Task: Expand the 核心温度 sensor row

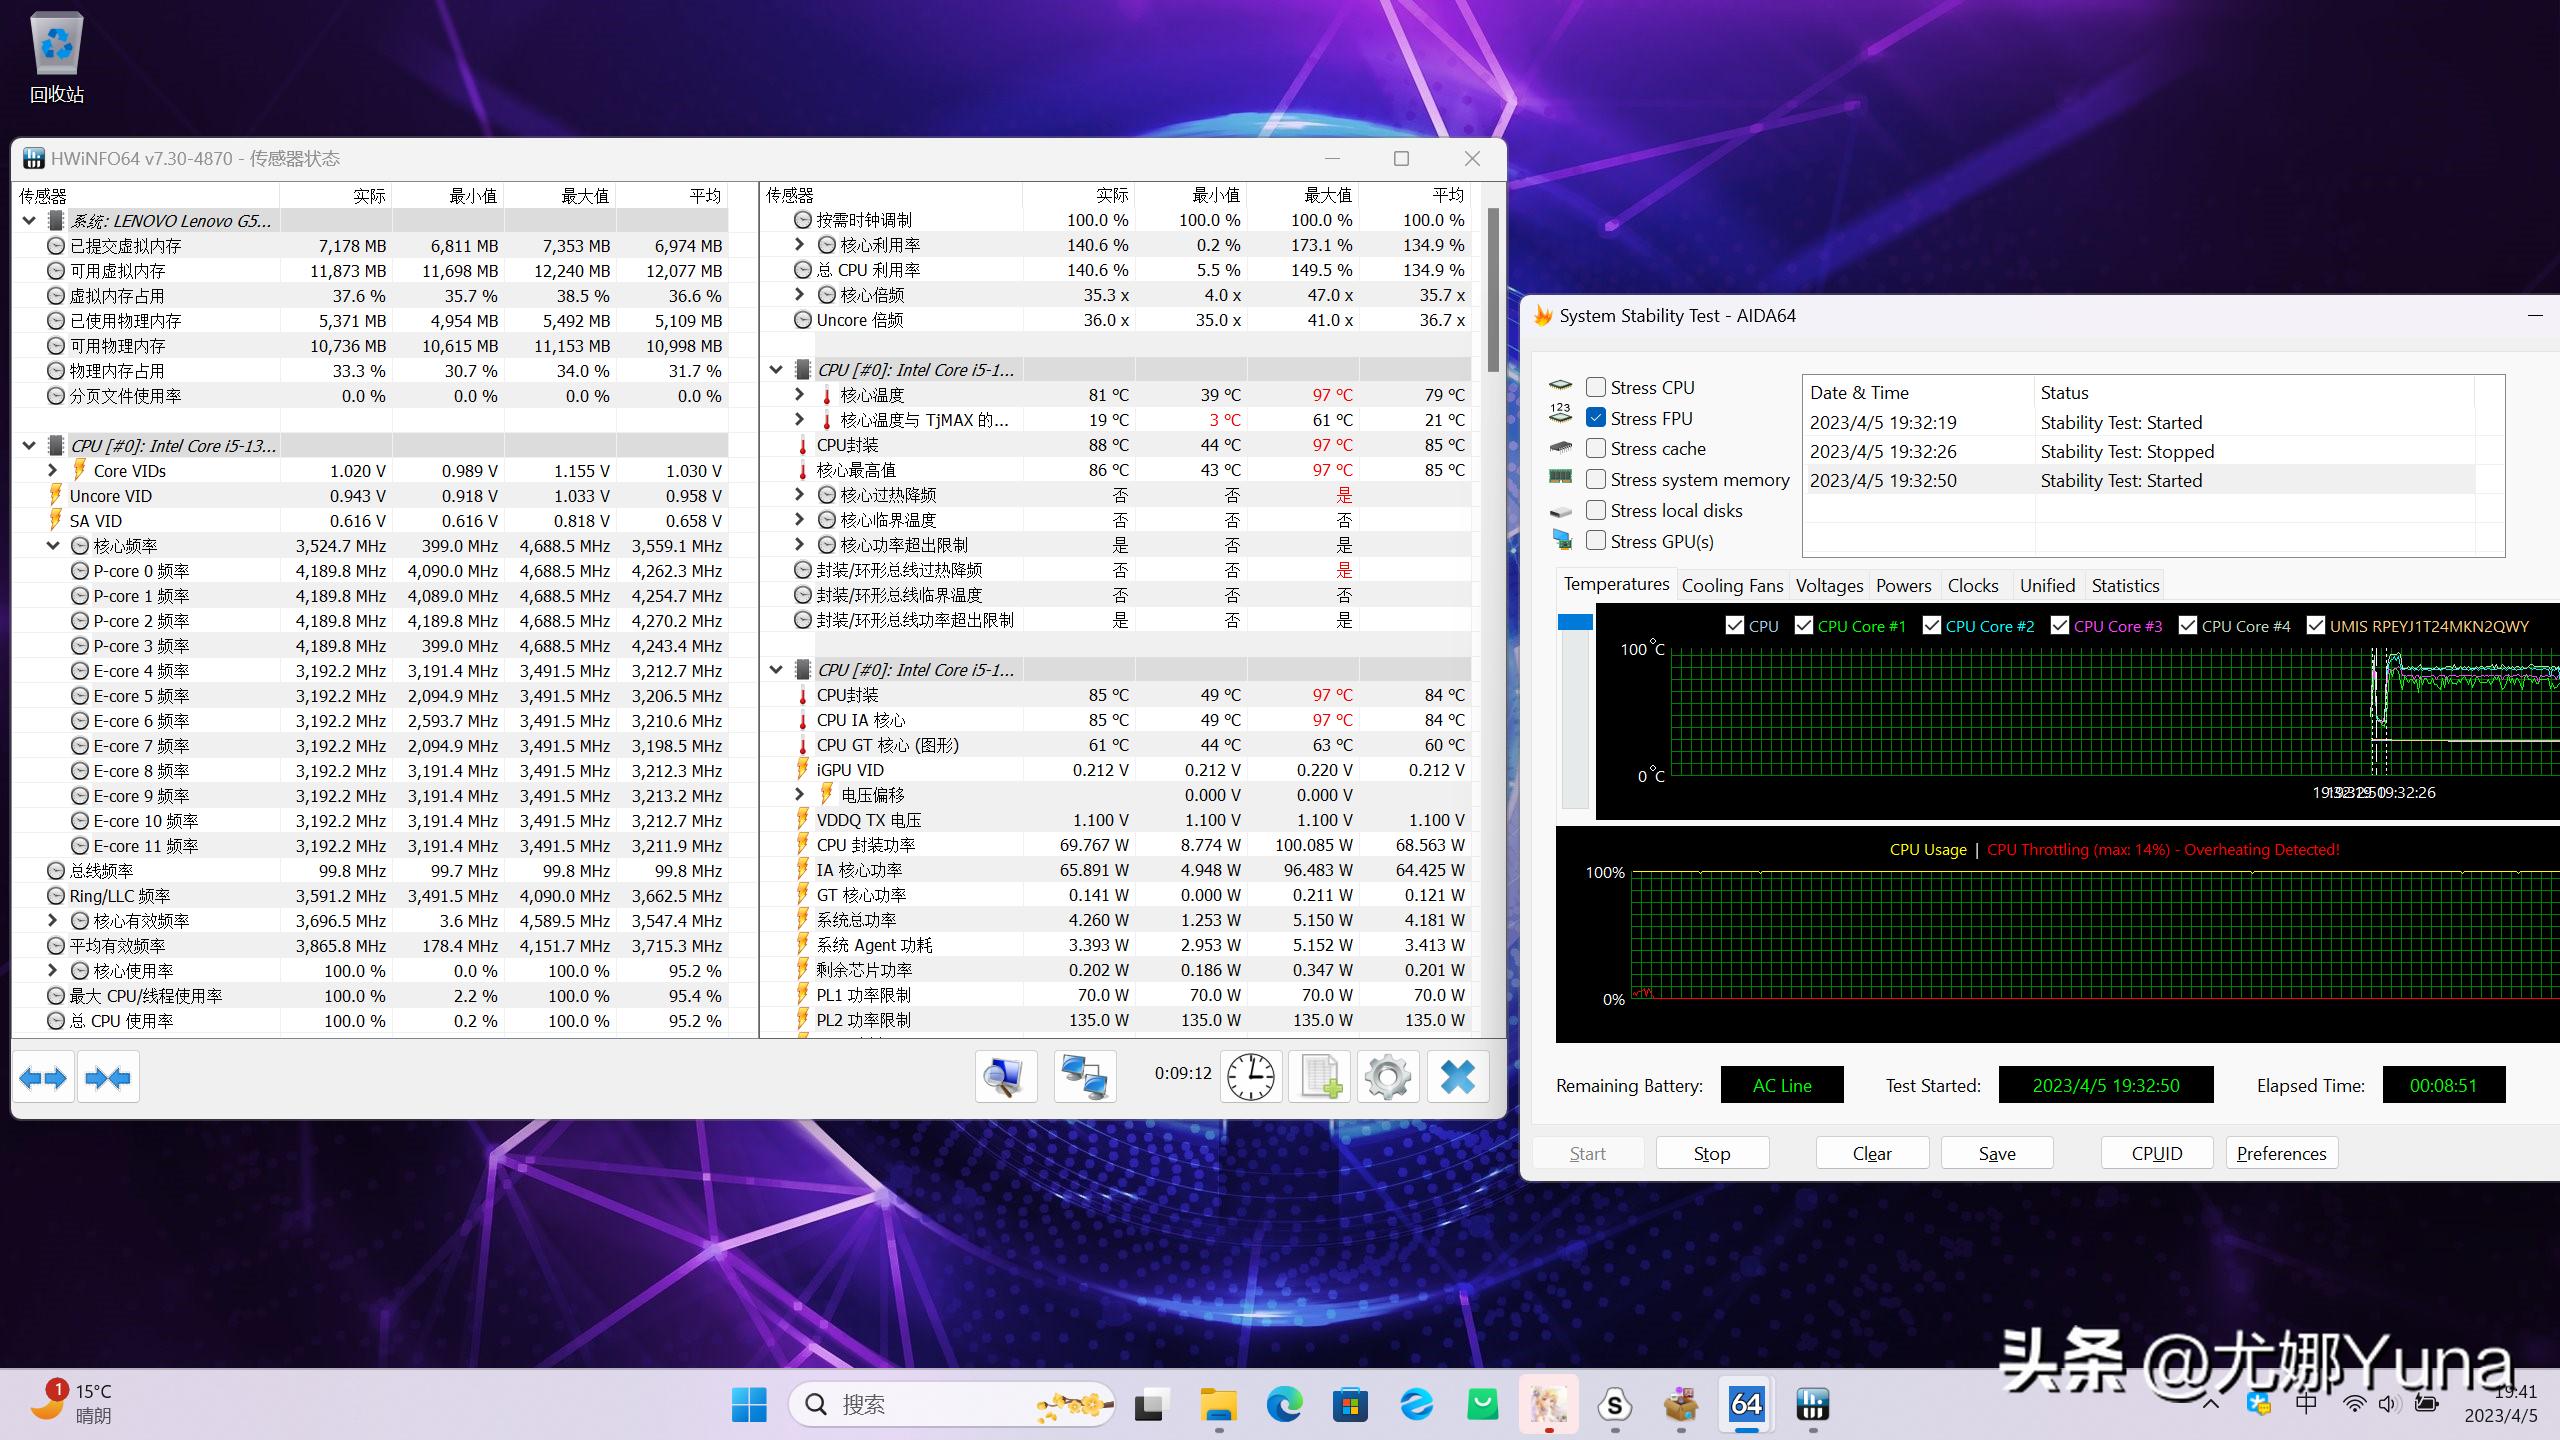Action: tap(799, 395)
